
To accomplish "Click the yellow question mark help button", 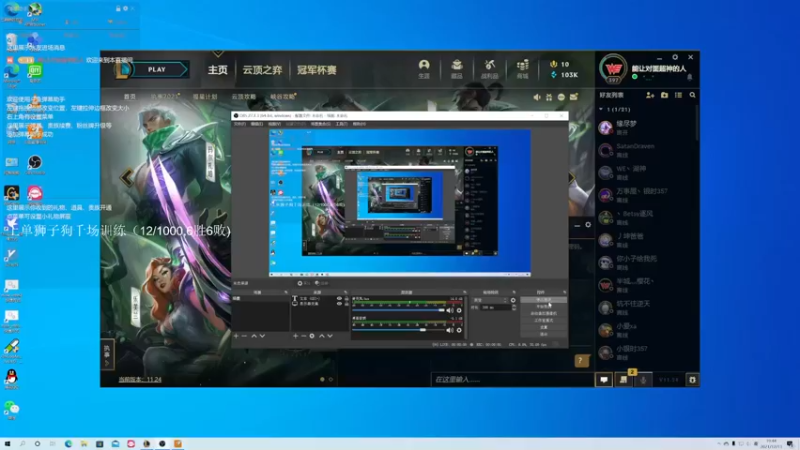I will [x=581, y=361].
